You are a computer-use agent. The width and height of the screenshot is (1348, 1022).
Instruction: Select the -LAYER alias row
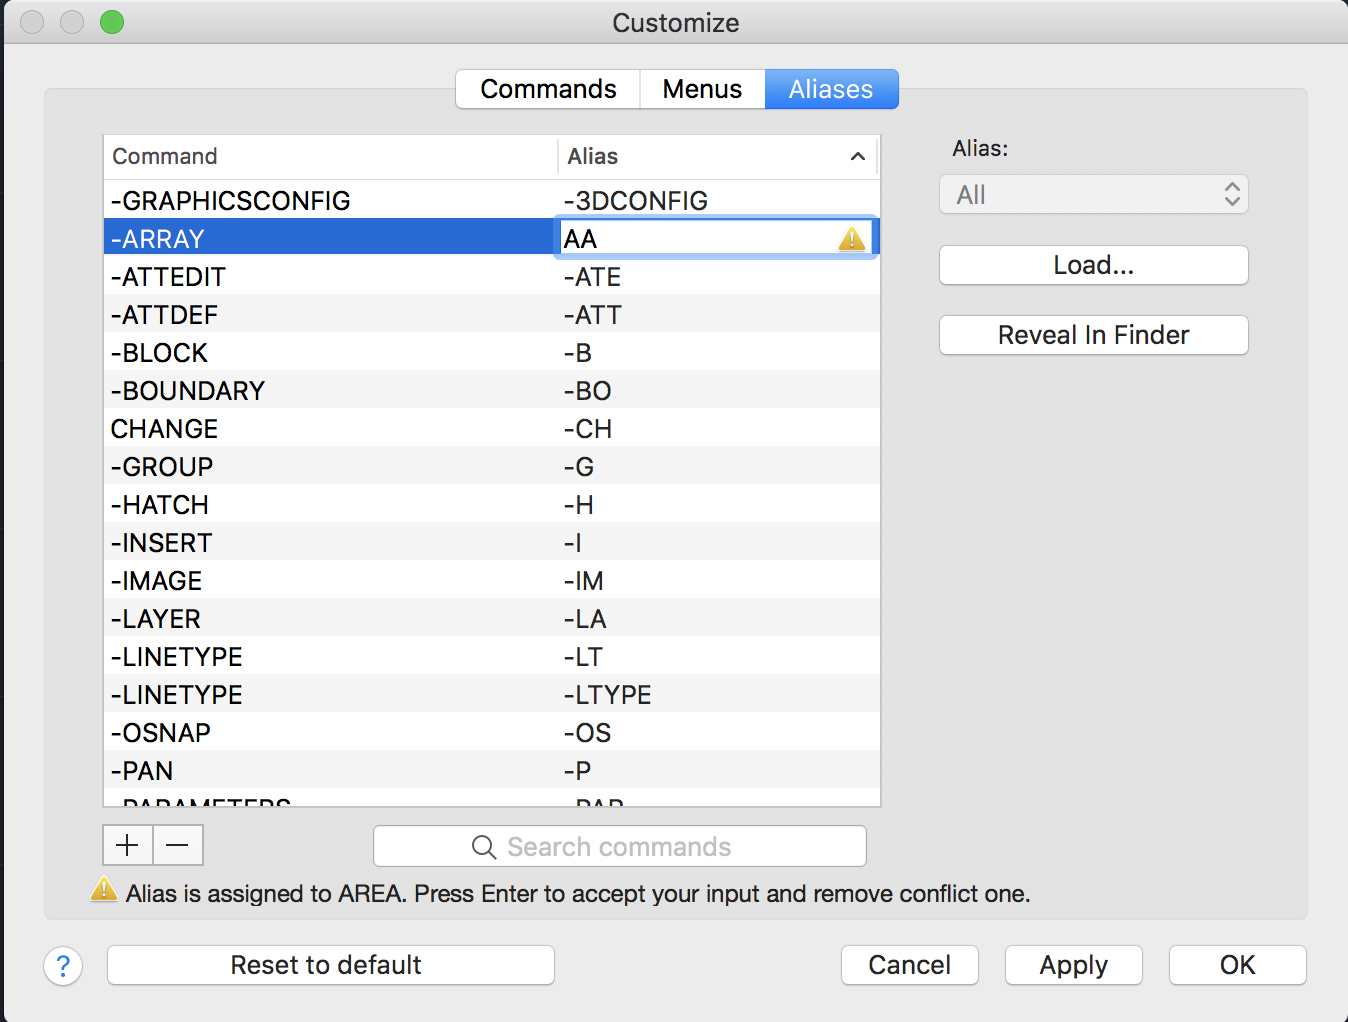[x=492, y=618]
